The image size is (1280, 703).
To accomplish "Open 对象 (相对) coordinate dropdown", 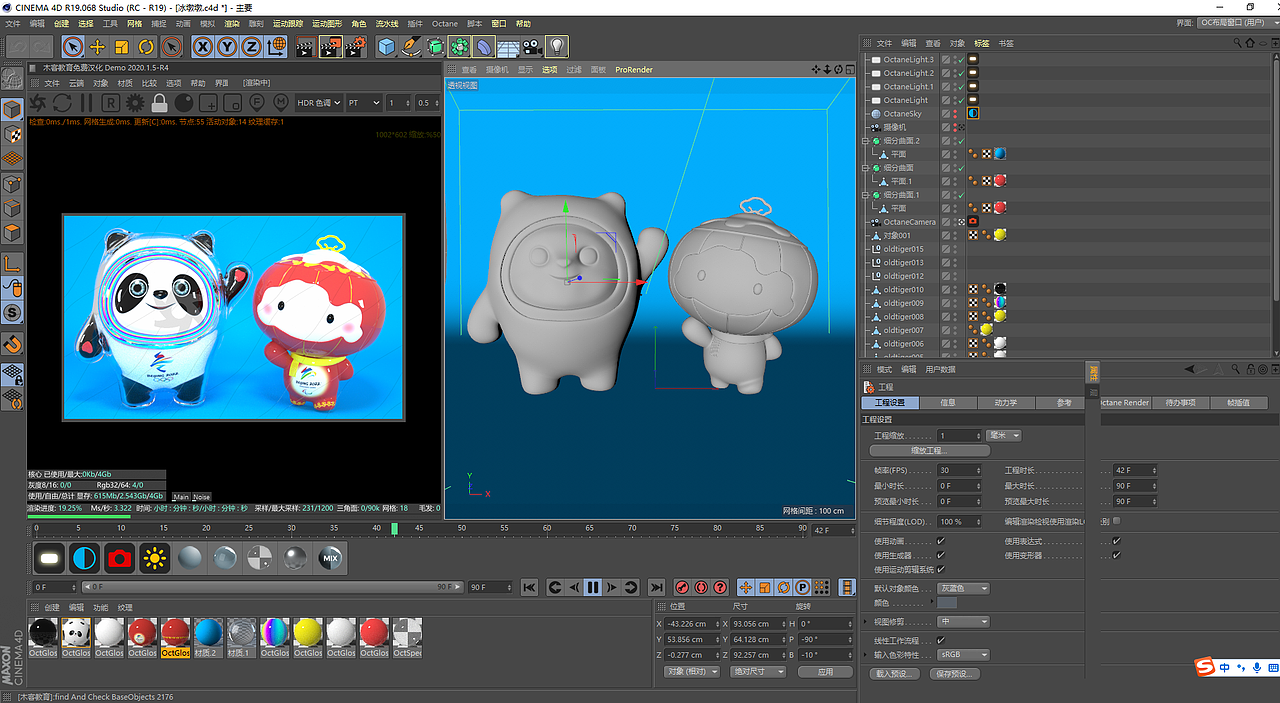I will point(692,672).
